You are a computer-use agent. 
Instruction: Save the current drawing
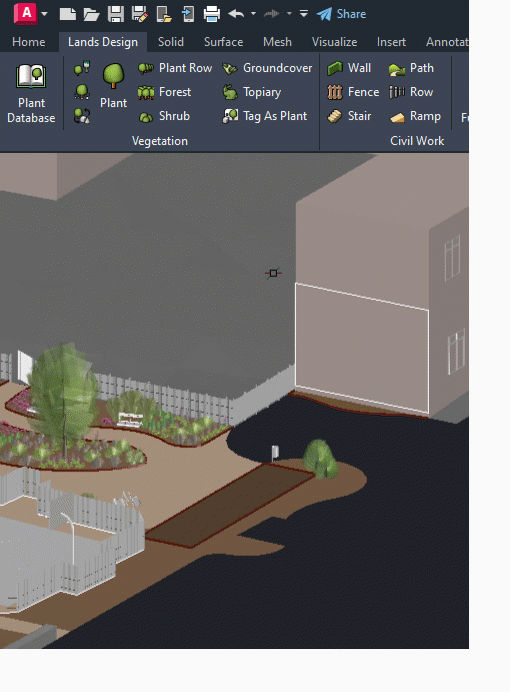pos(116,14)
